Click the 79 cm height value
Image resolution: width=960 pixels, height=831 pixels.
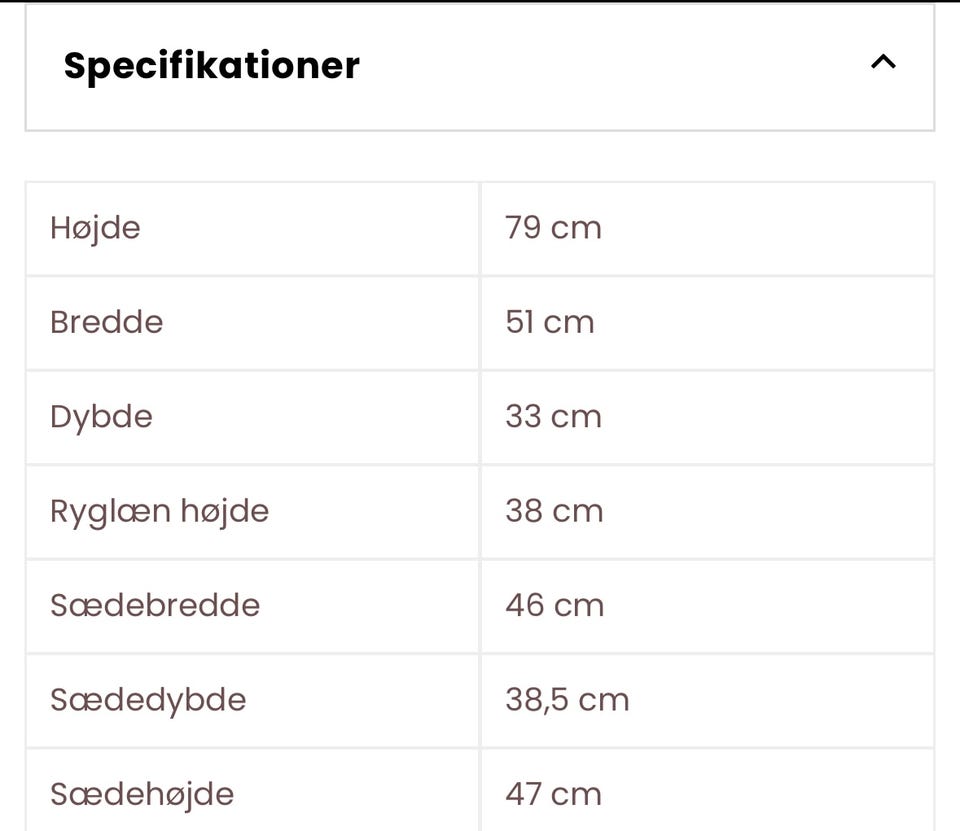click(x=553, y=228)
